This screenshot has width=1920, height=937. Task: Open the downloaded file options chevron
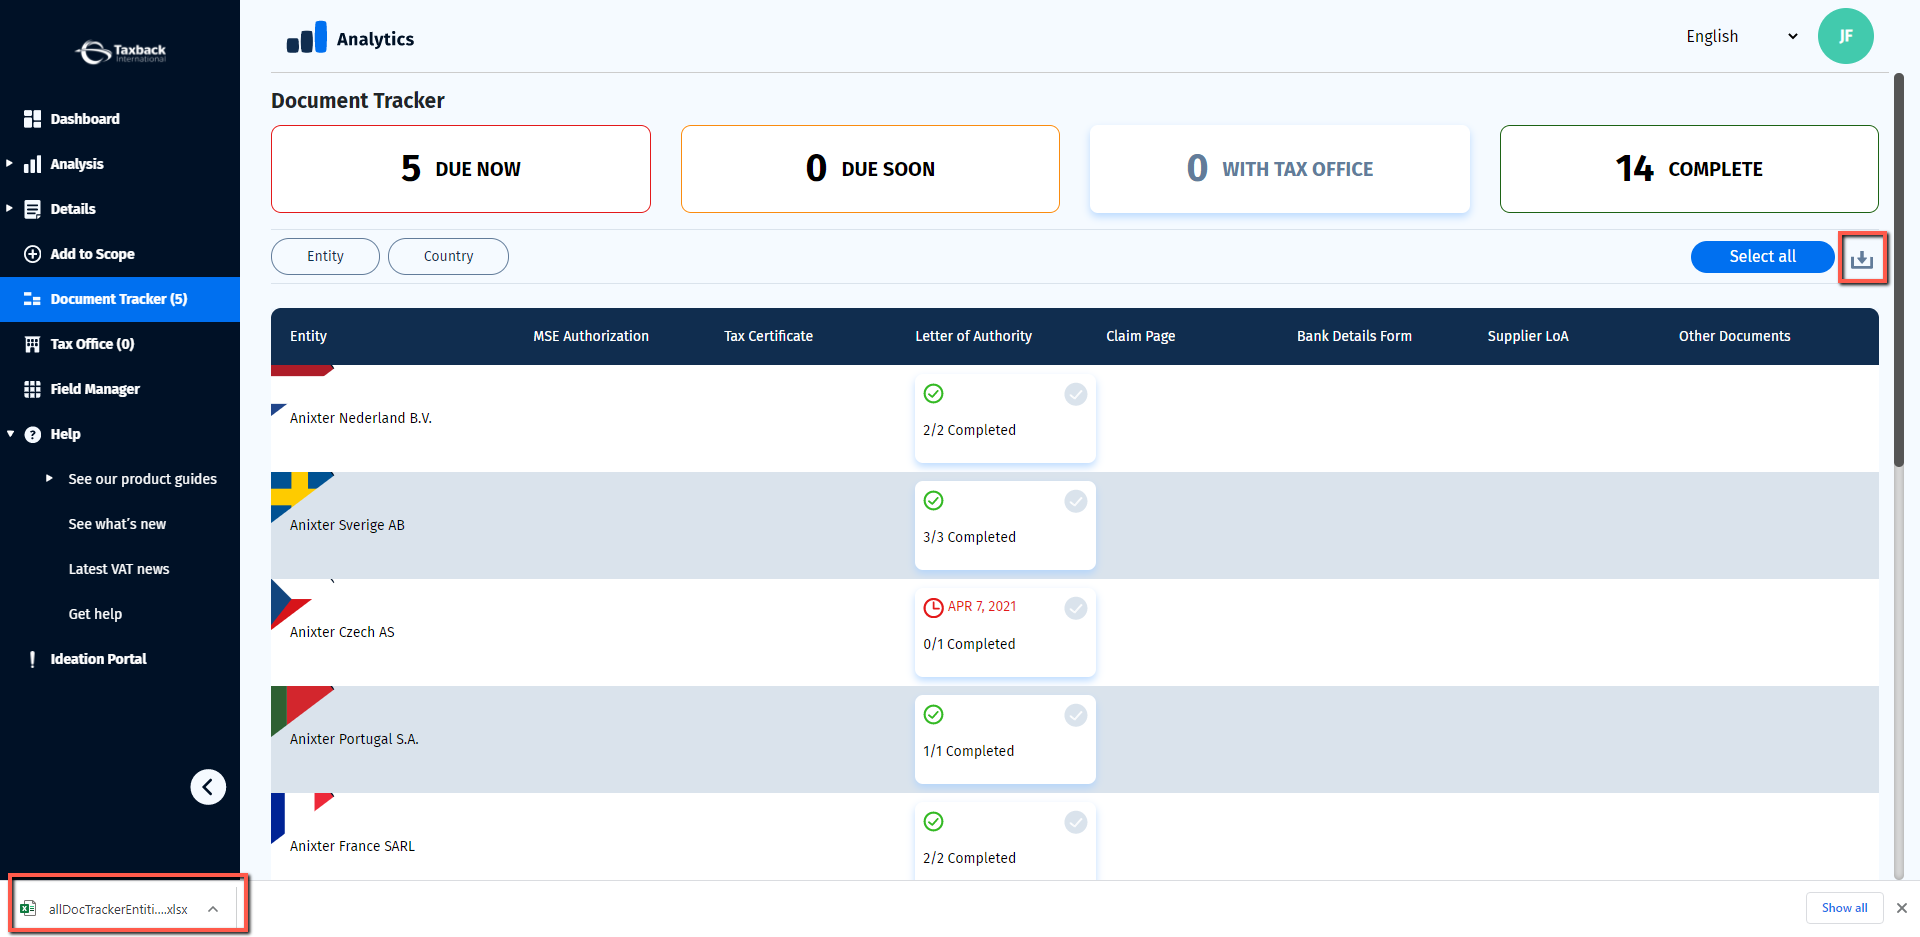213,909
